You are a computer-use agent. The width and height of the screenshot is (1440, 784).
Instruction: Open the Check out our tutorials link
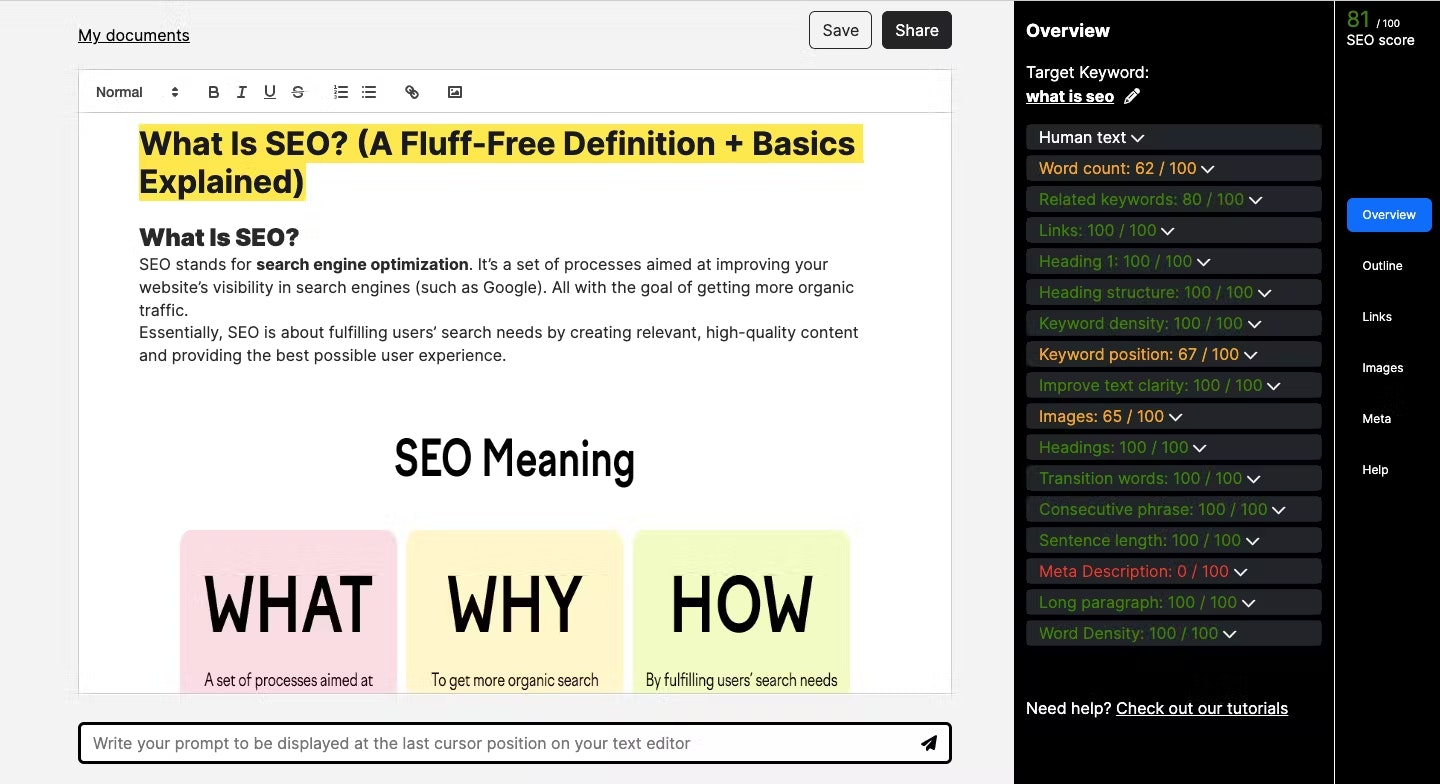(x=1202, y=708)
